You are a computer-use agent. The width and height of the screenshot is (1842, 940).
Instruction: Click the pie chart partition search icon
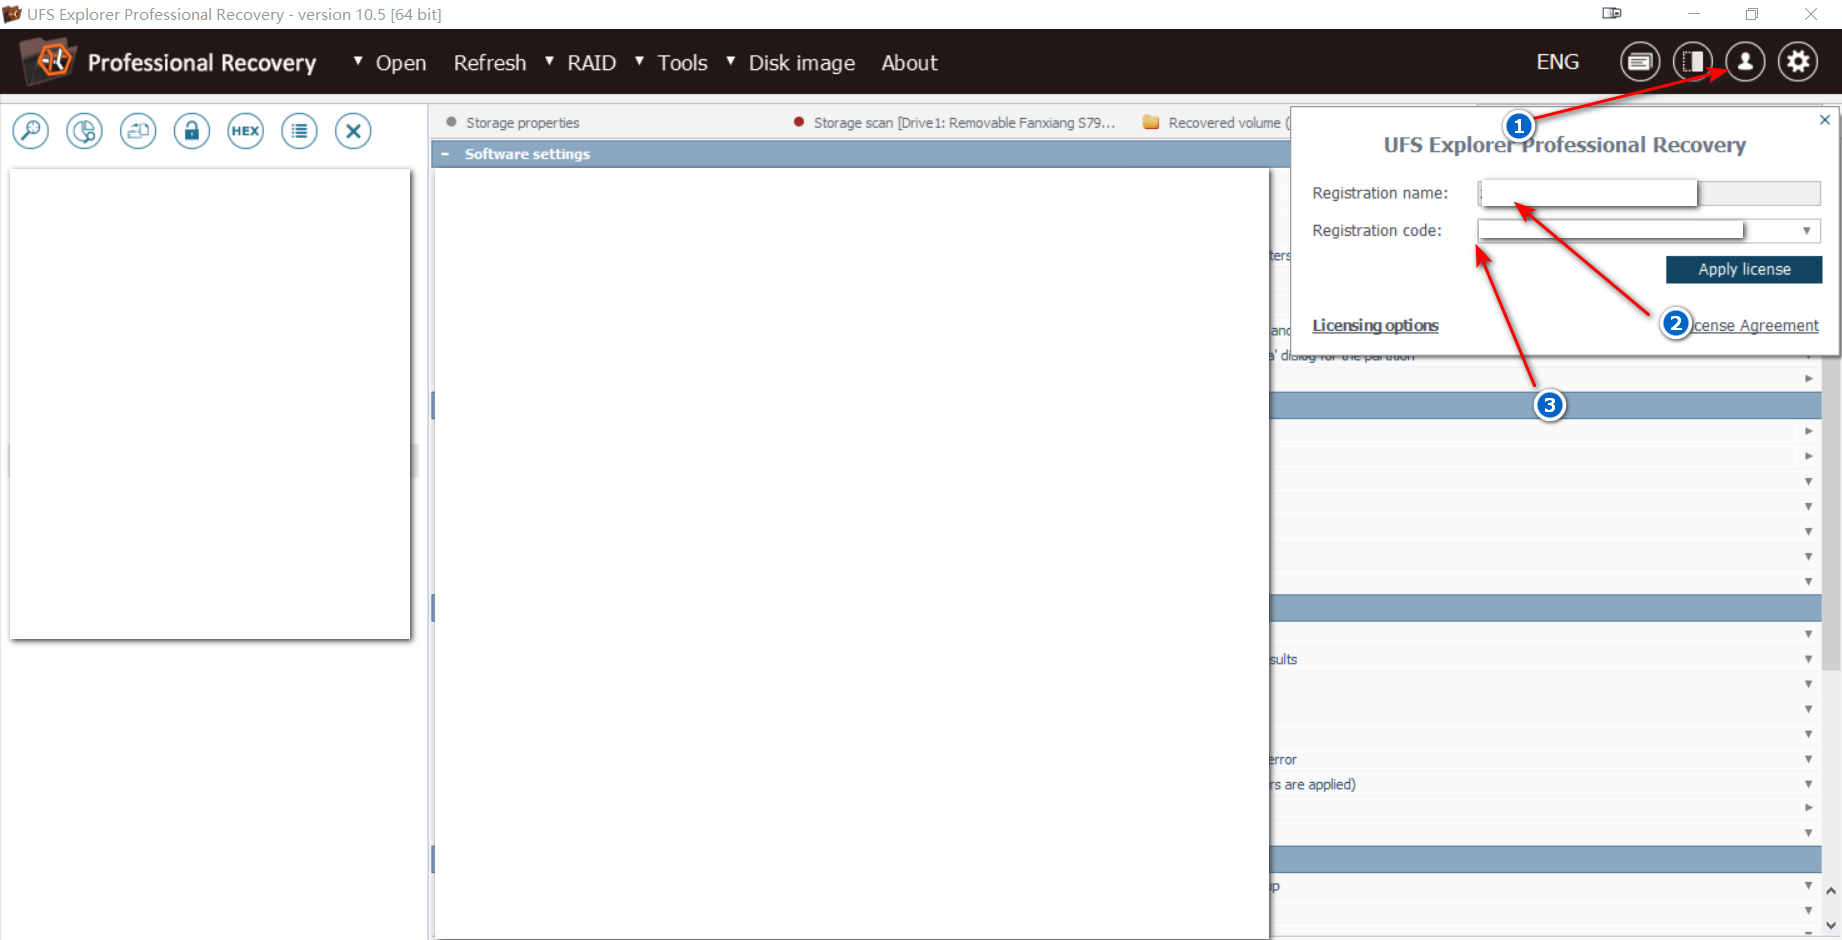point(85,131)
